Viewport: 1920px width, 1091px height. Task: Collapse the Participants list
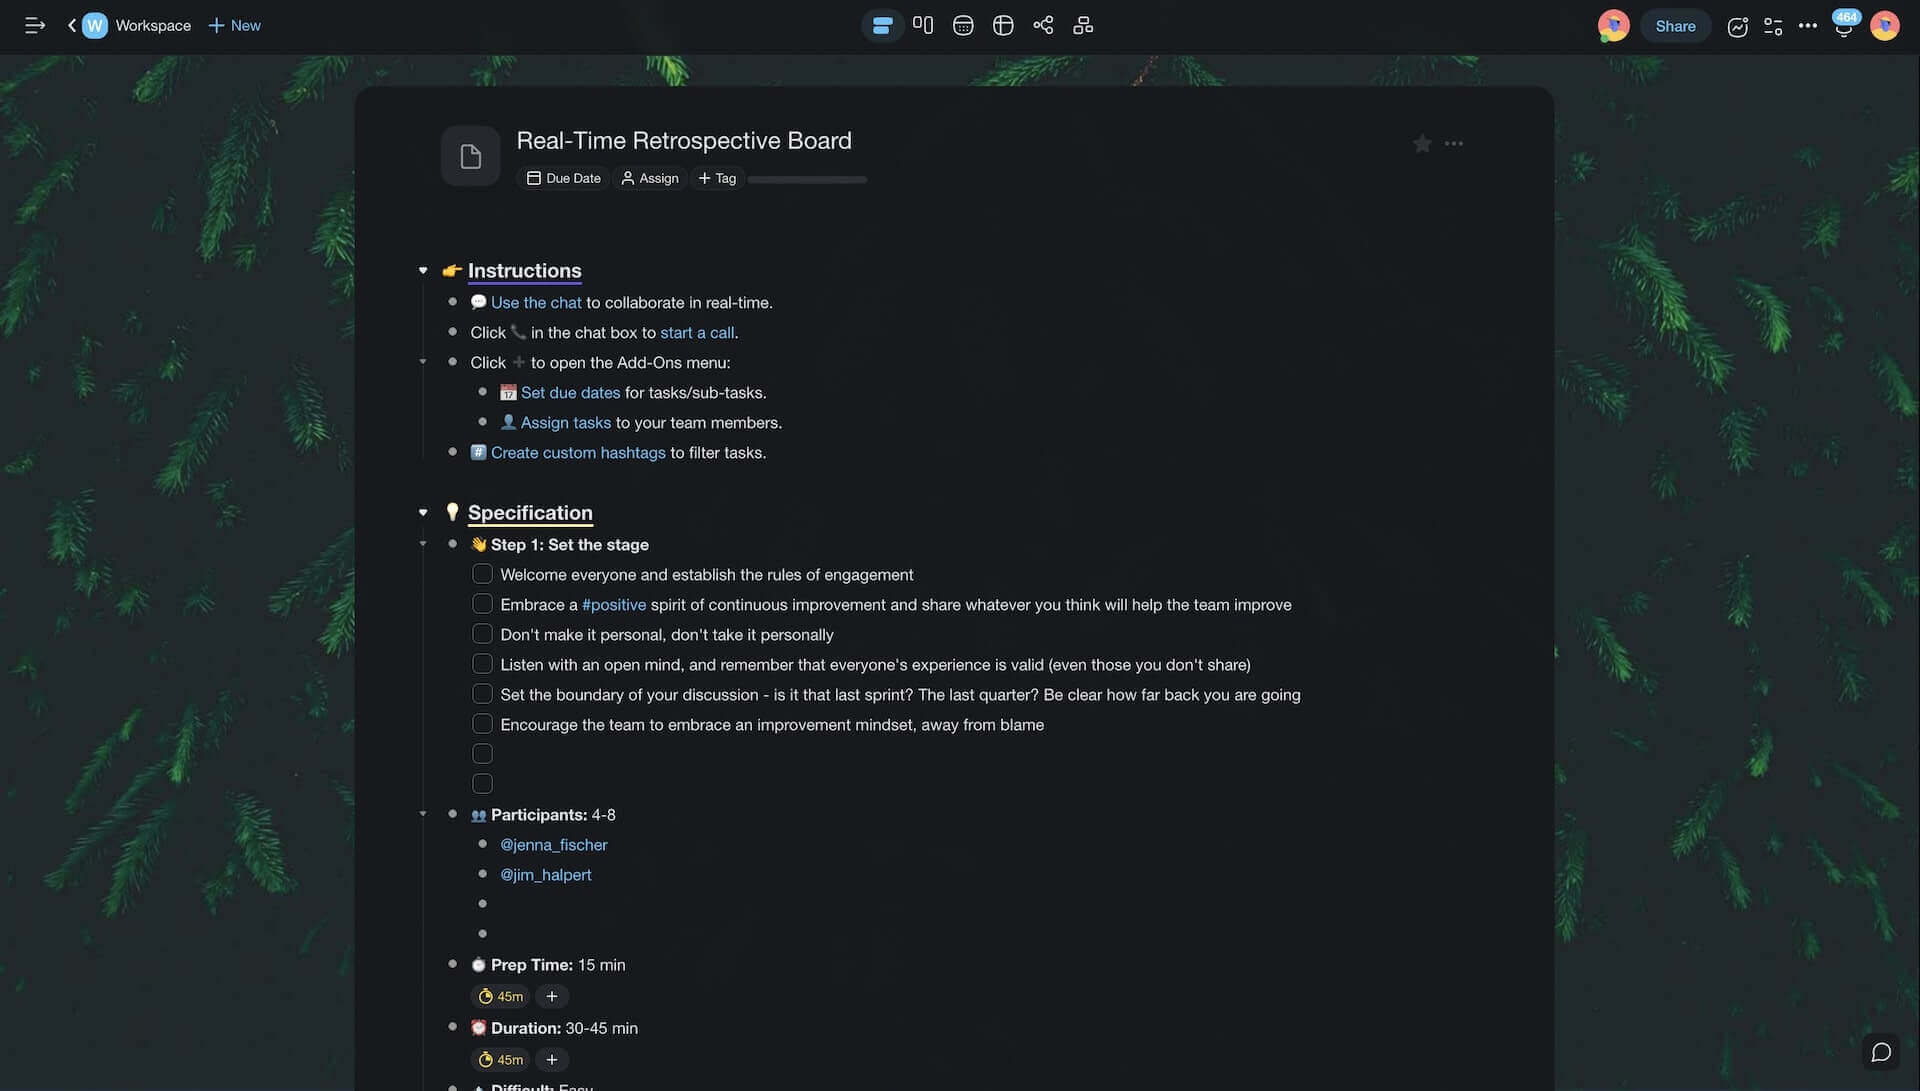pyautogui.click(x=423, y=814)
